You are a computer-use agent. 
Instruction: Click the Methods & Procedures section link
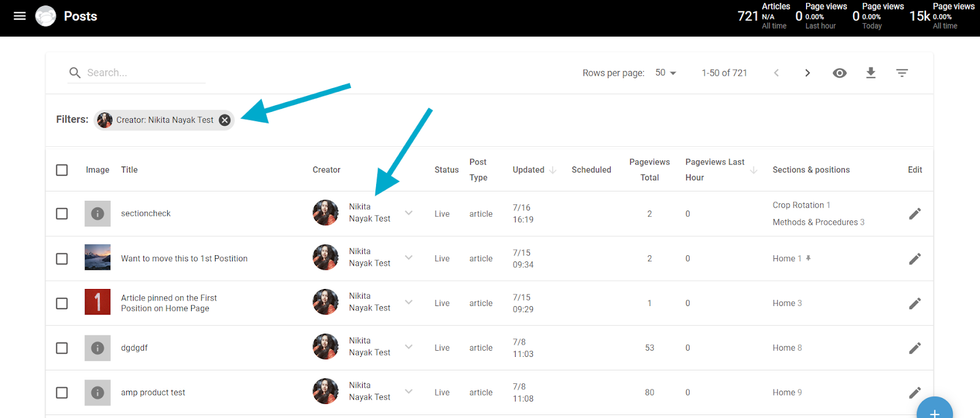[x=815, y=222]
